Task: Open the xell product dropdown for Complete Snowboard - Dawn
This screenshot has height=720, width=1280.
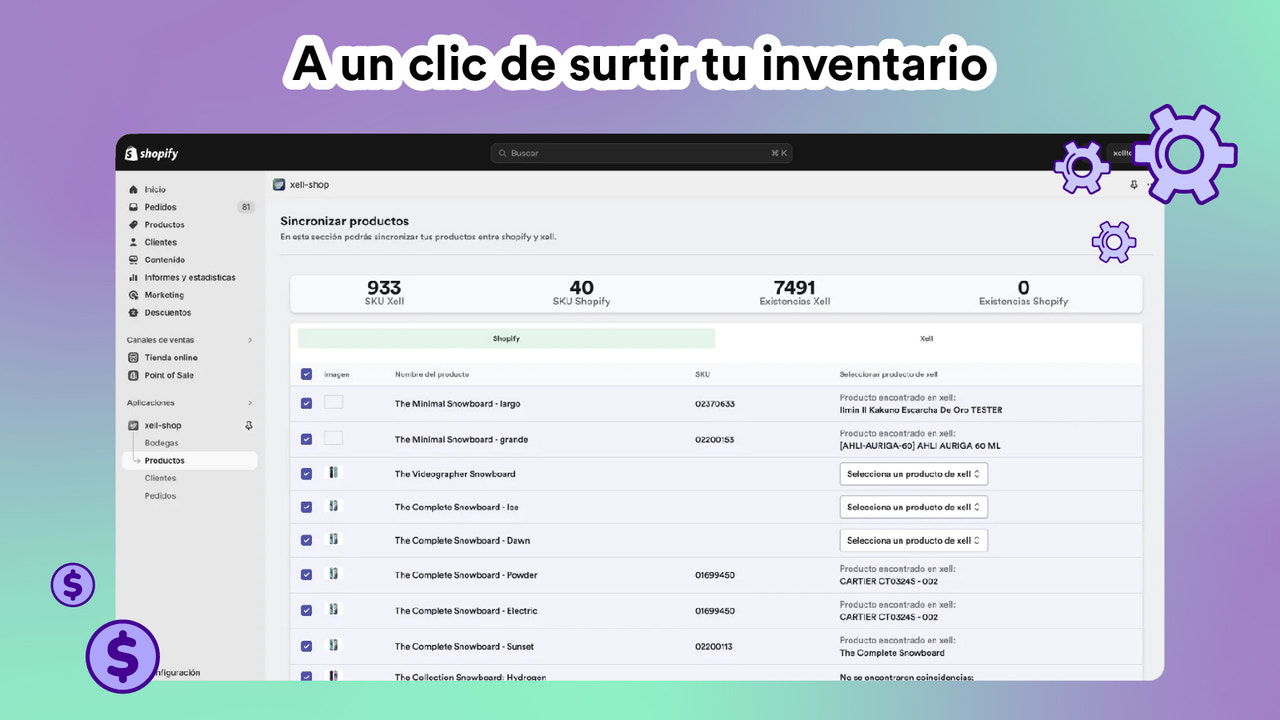Action: (x=914, y=541)
